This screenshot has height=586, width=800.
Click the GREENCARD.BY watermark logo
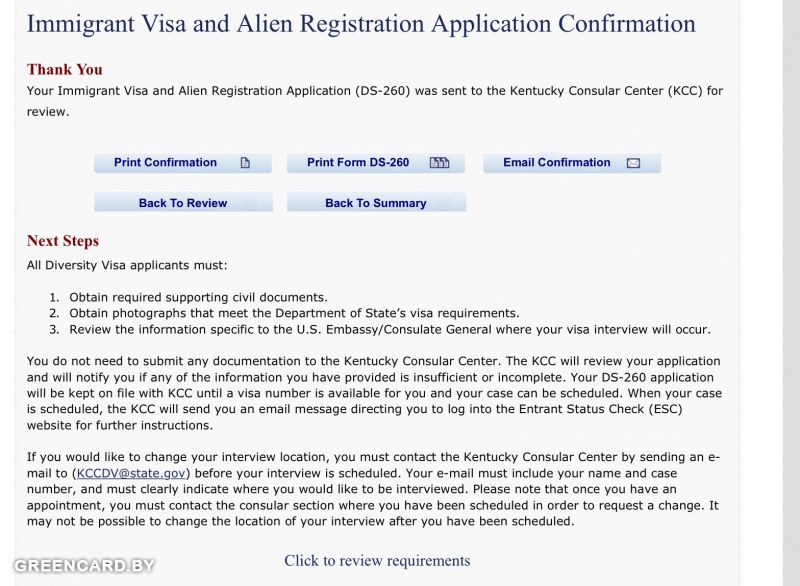(x=85, y=565)
